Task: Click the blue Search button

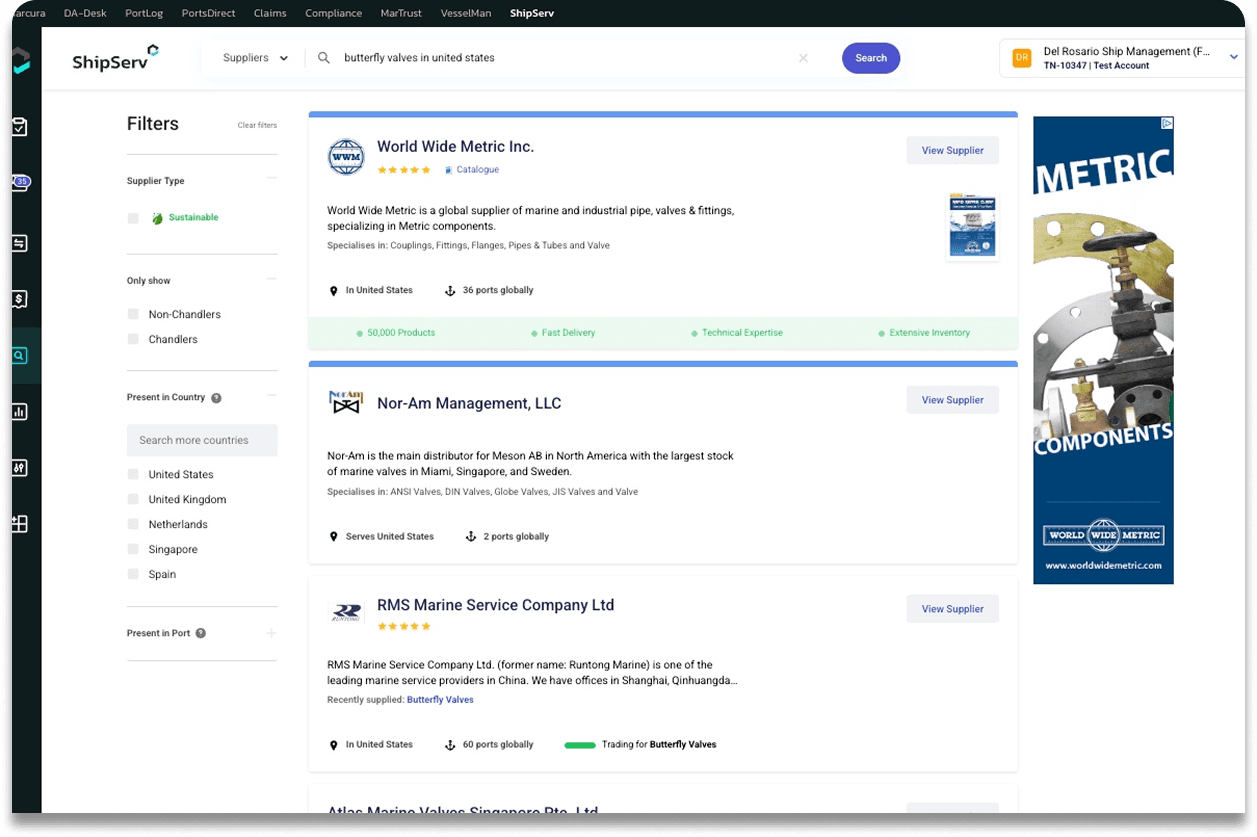Action: click(871, 58)
